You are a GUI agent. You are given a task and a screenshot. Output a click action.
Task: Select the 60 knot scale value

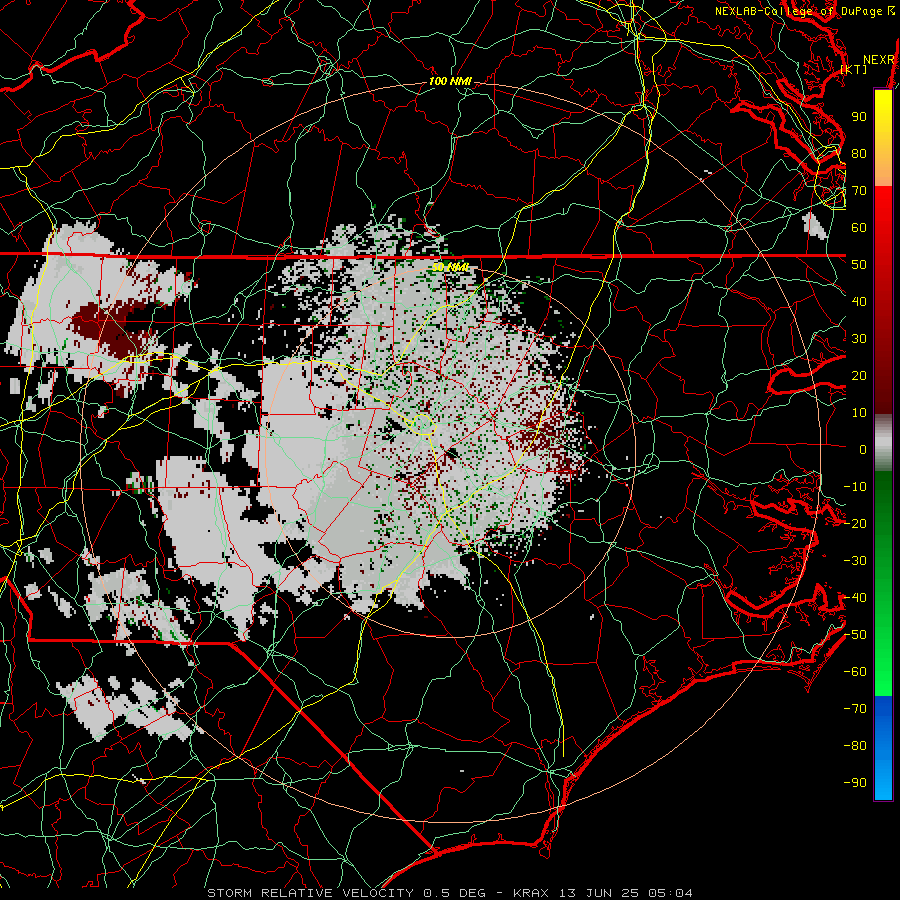[859, 227]
